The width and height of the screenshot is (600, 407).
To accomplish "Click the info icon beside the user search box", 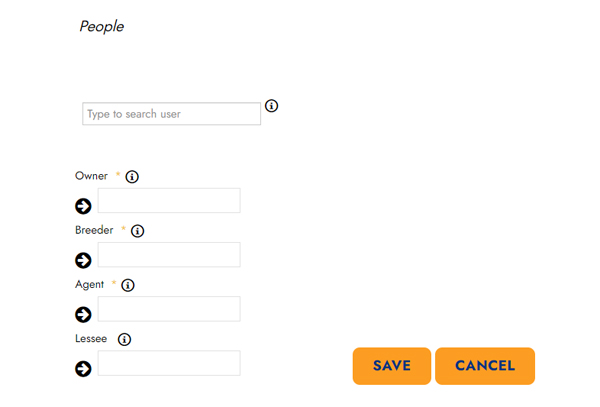I will click(x=271, y=106).
